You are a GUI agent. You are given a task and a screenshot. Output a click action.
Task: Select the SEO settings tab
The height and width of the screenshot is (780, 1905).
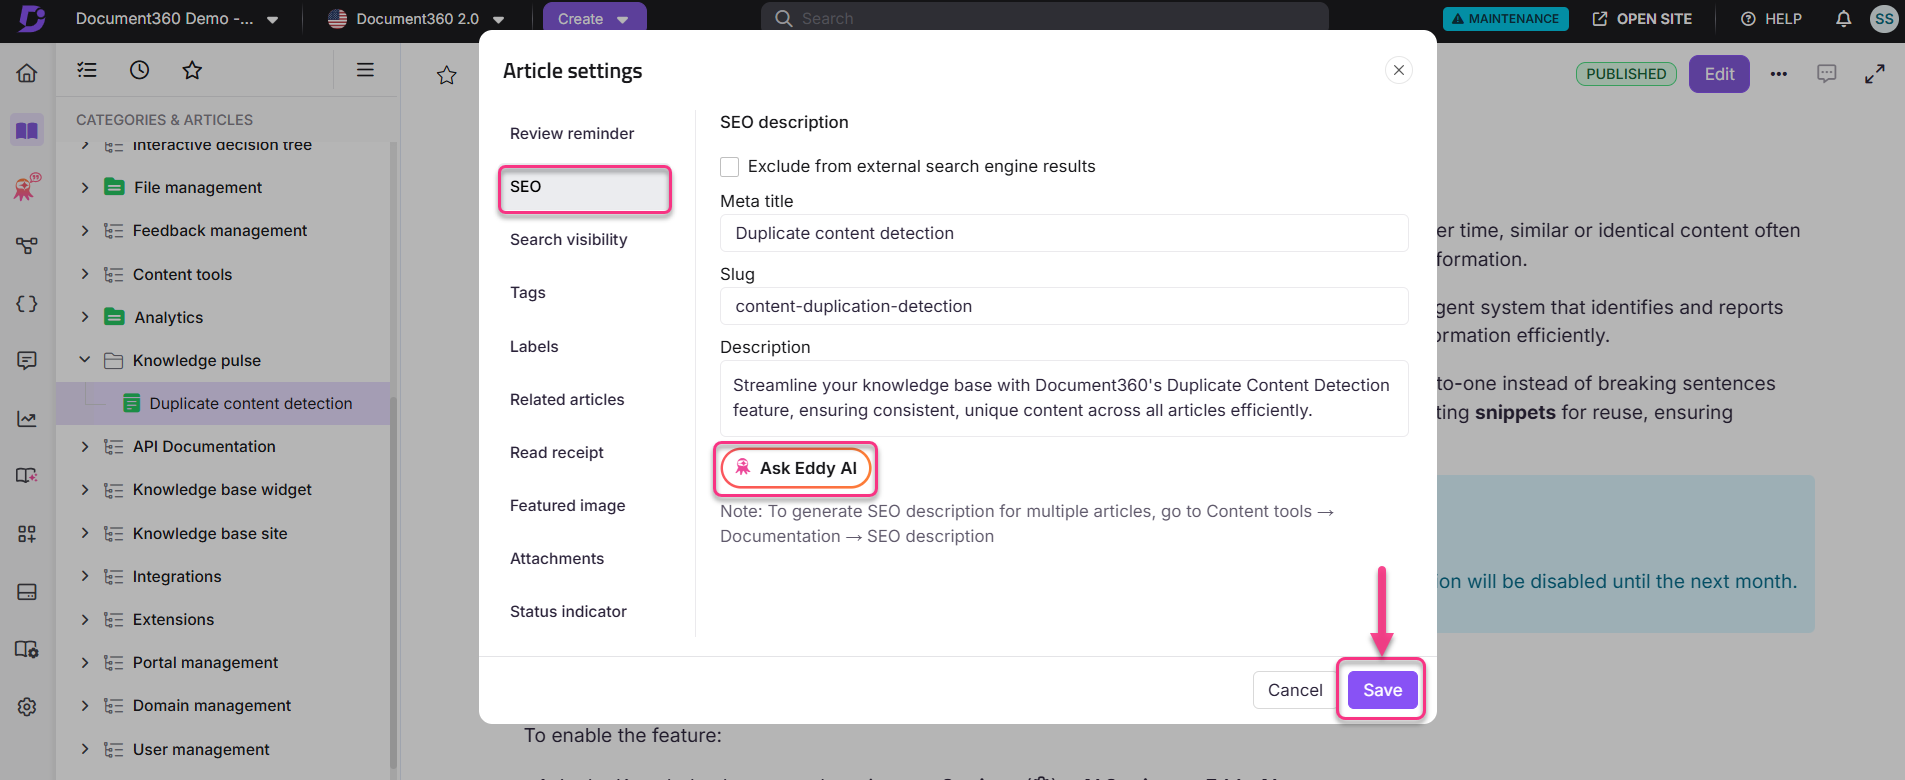(x=585, y=189)
